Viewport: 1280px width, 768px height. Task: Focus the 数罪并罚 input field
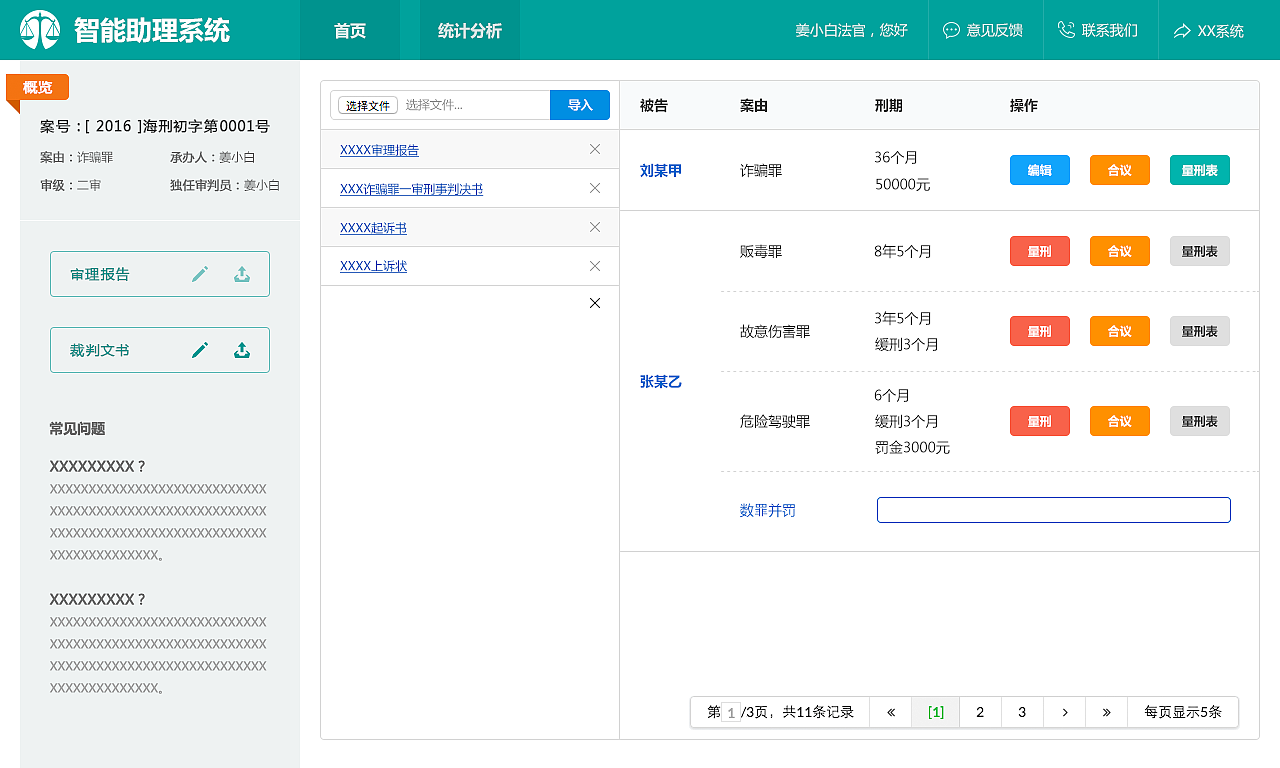pyautogui.click(x=1054, y=510)
